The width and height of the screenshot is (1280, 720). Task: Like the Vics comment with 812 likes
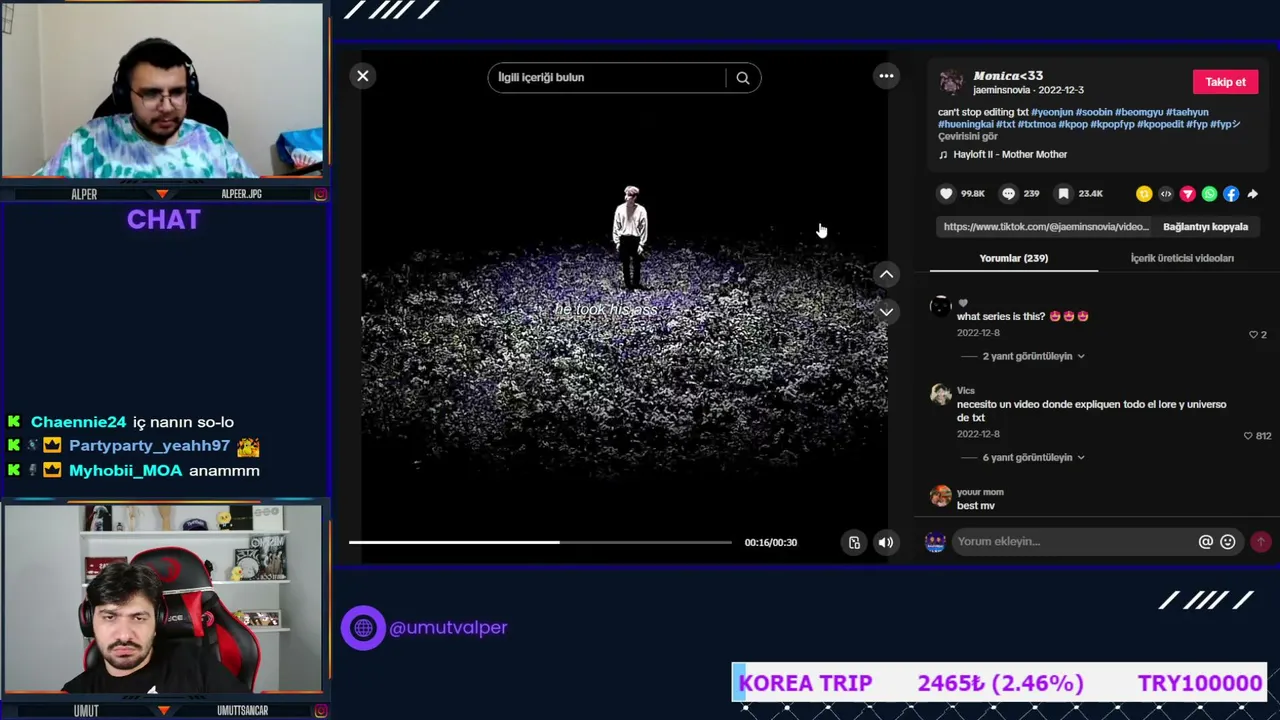click(1248, 436)
